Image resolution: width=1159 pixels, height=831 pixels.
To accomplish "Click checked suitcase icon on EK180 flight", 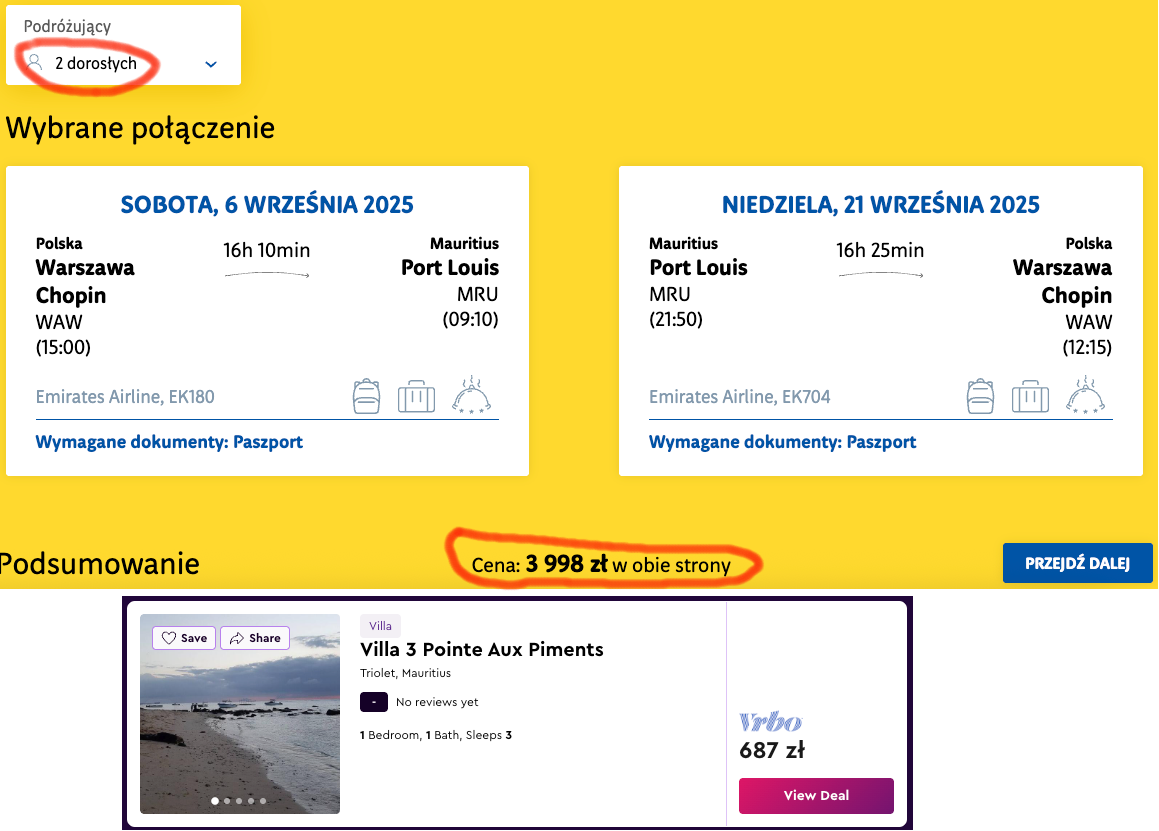I will (x=416, y=397).
